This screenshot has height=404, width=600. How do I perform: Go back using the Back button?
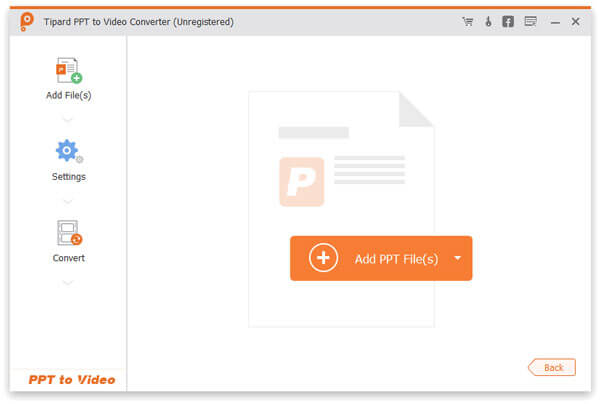552,368
